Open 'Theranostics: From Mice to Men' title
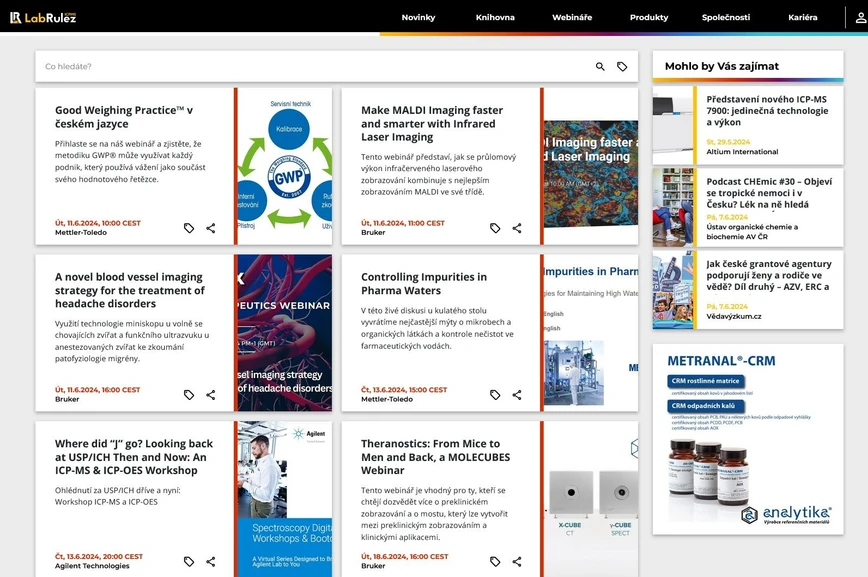The height and width of the screenshot is (577, 868). (436, 457)
